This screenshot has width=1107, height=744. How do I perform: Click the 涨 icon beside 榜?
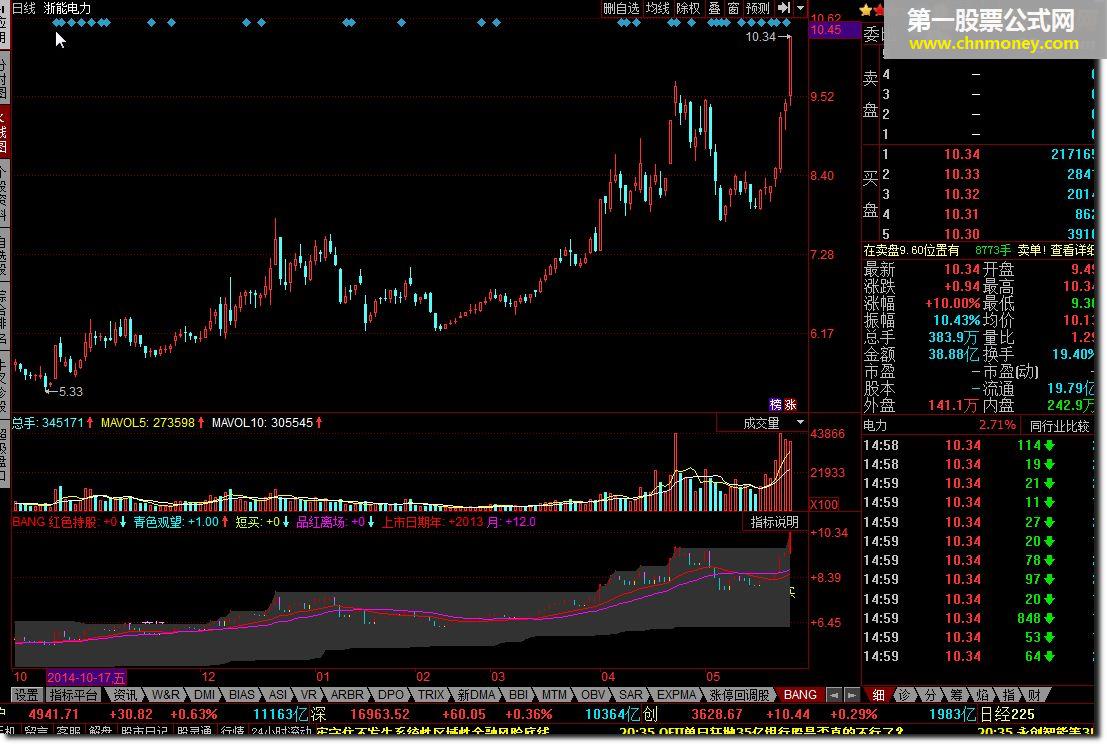(x=790, y=404)
